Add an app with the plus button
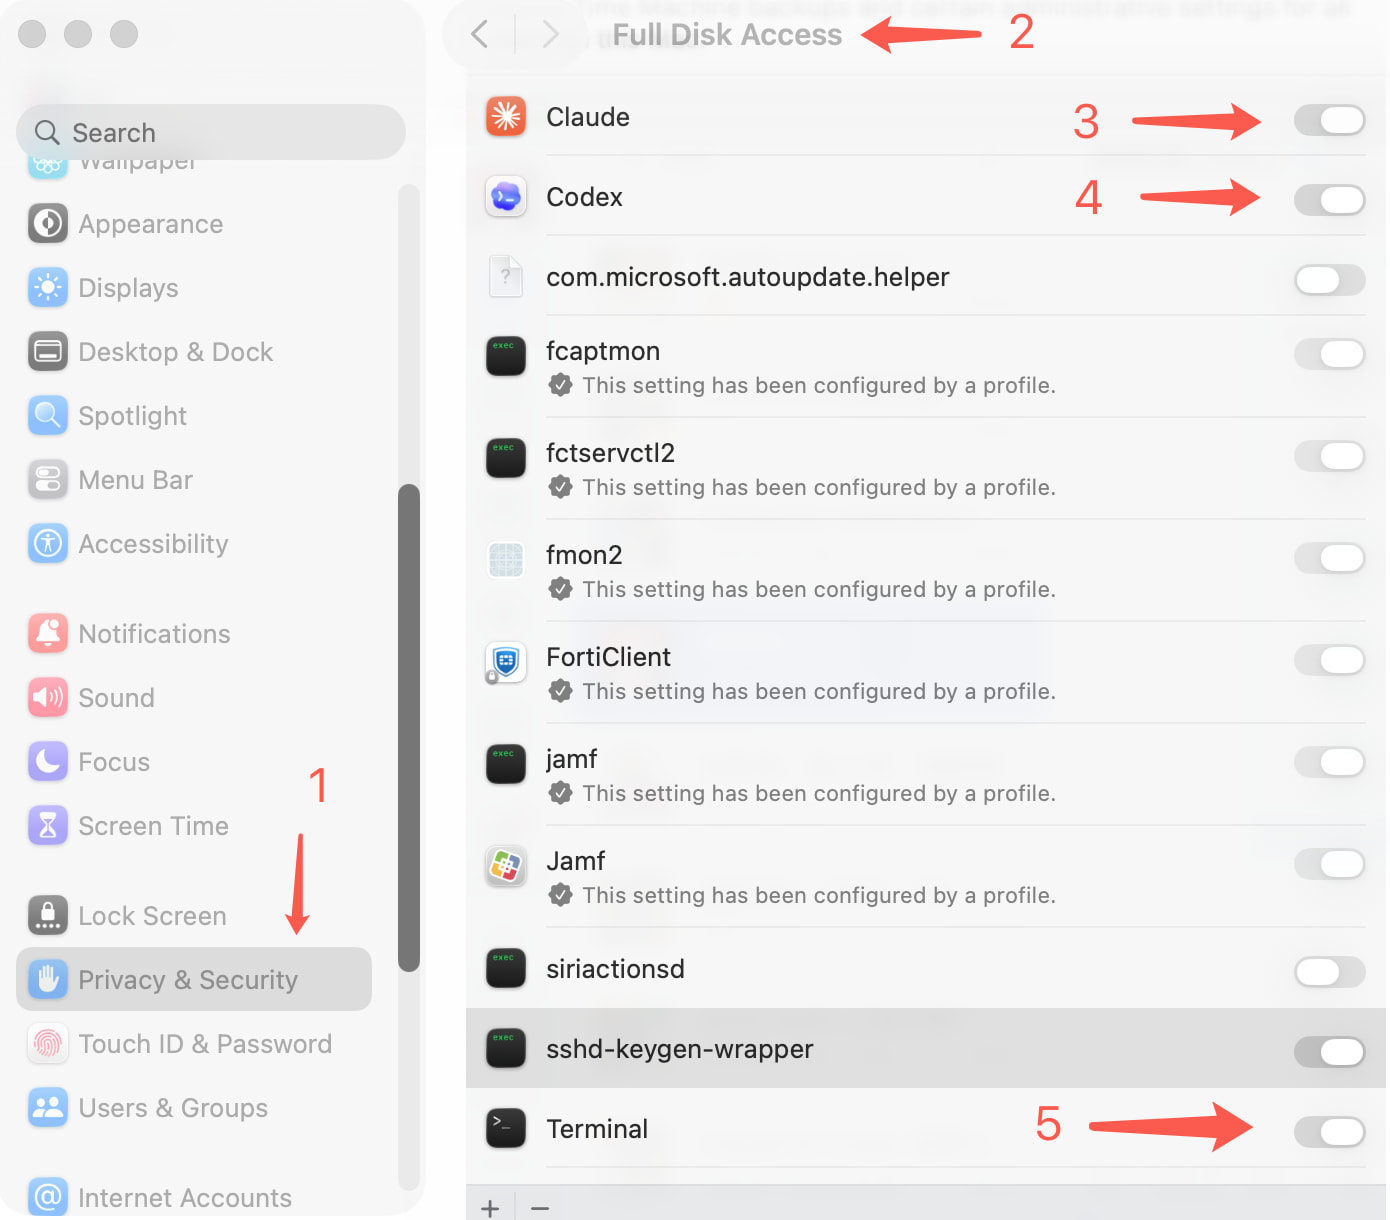Image resolution: width=1390 pixels, height=1220 pixels. pyautogui.click(x=490, y=1208)
